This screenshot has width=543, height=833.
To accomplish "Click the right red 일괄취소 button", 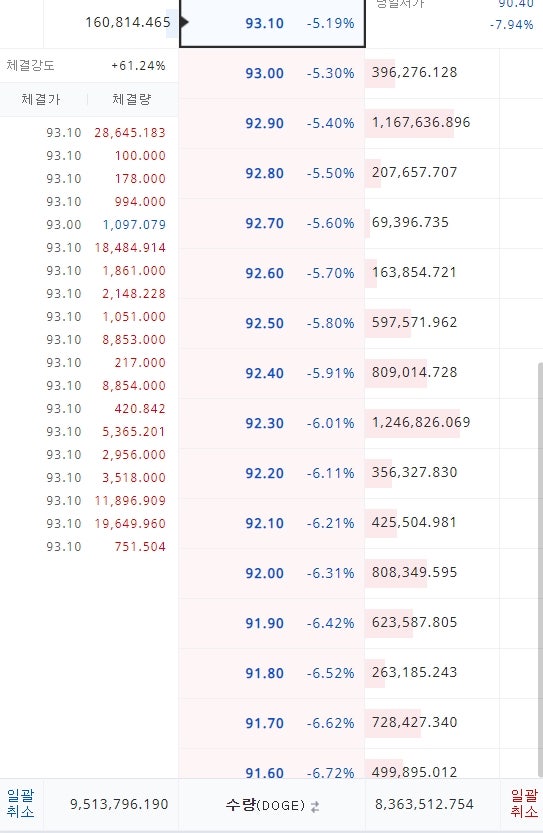I will click(x=524, y=804).
